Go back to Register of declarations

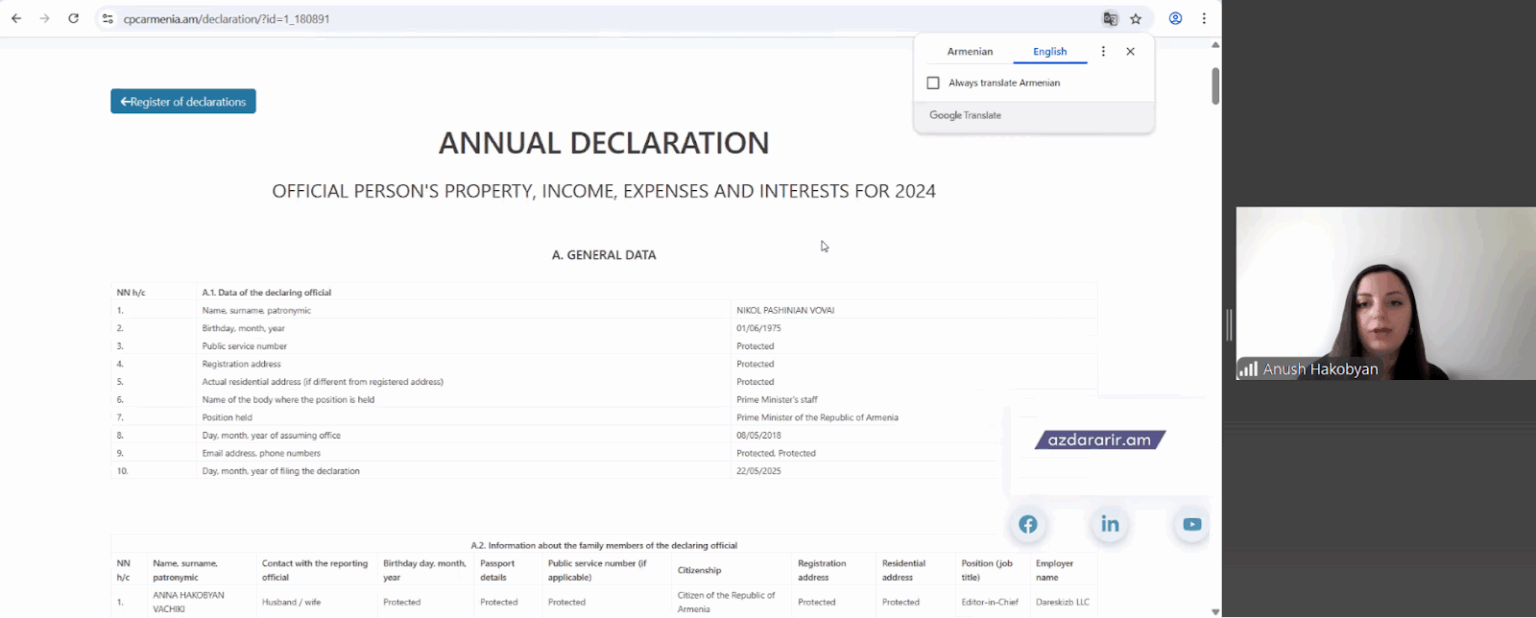(183, 101)
